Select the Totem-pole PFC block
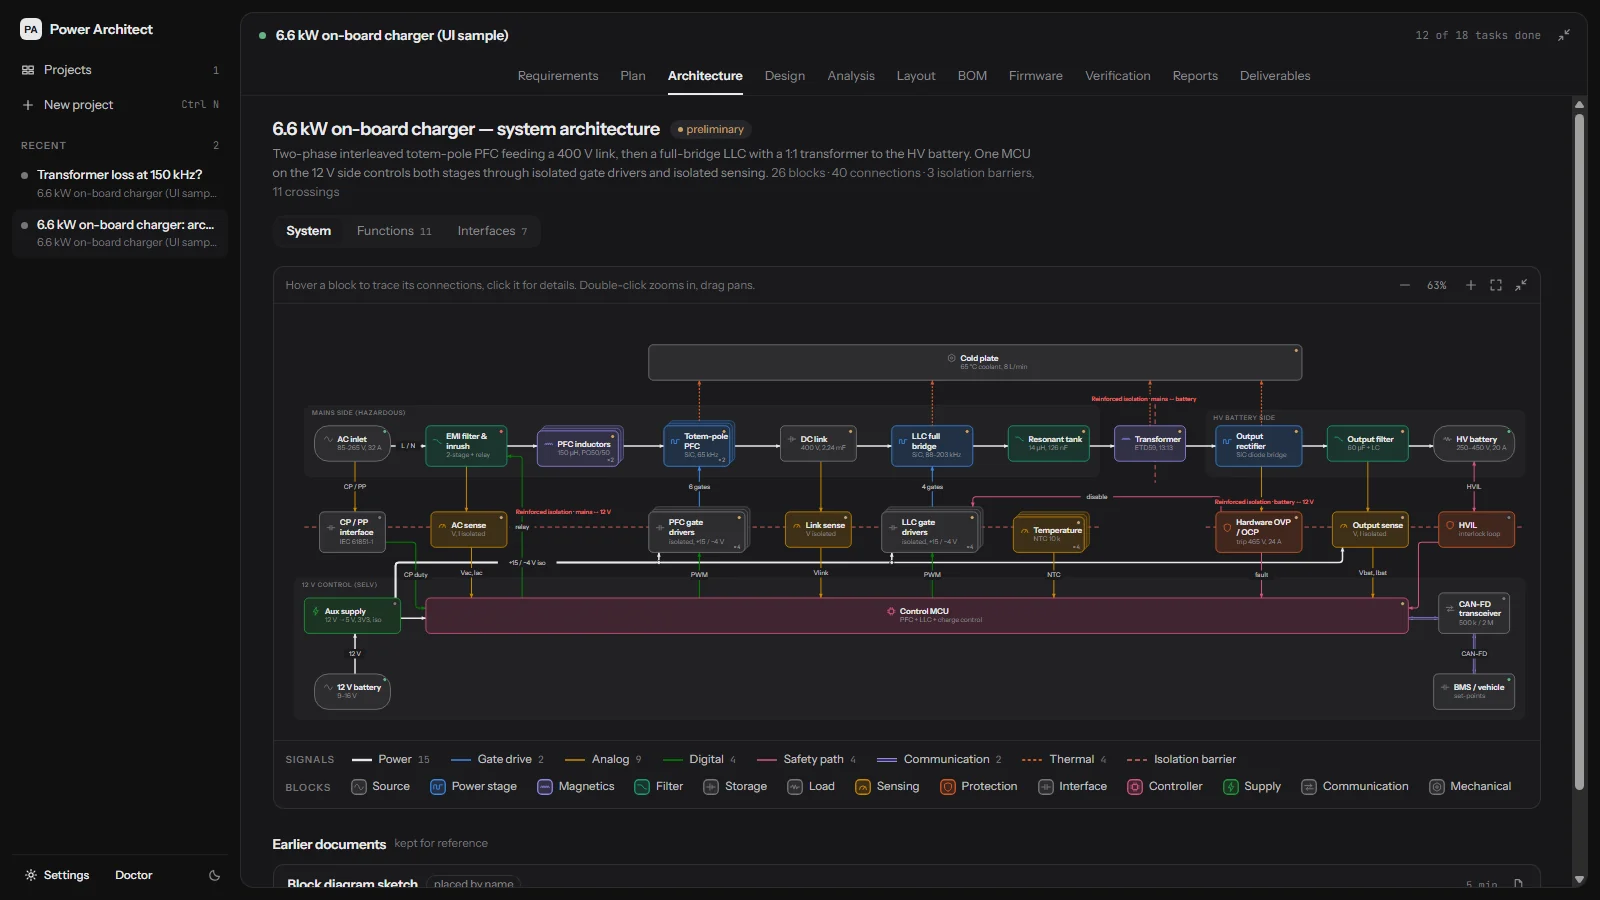Screen dimensions: 1600x900 pos(698,446)
